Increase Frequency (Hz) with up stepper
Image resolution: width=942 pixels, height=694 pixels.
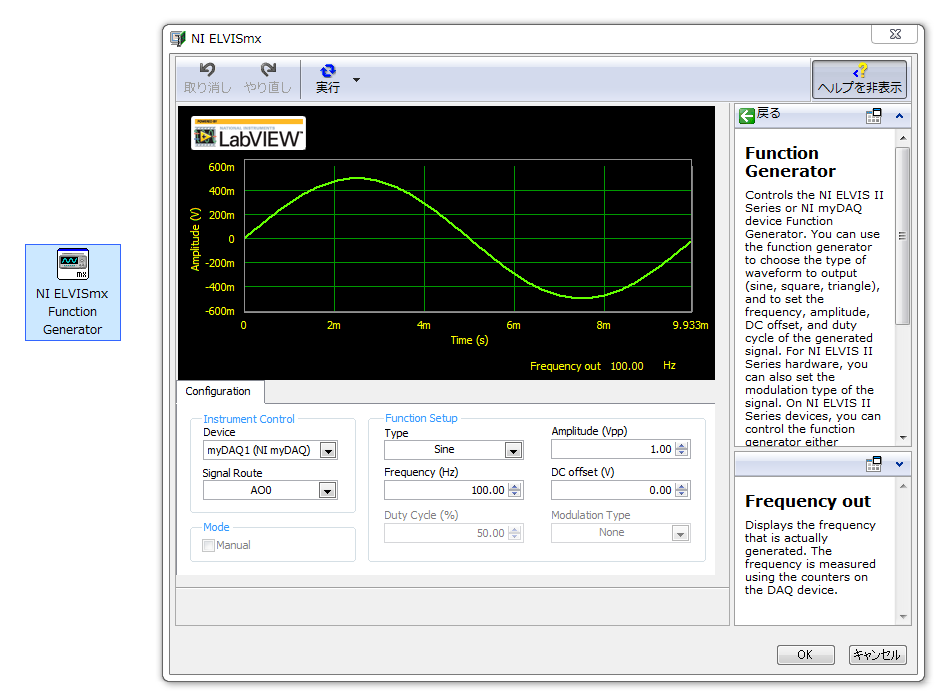pos(515,486)
